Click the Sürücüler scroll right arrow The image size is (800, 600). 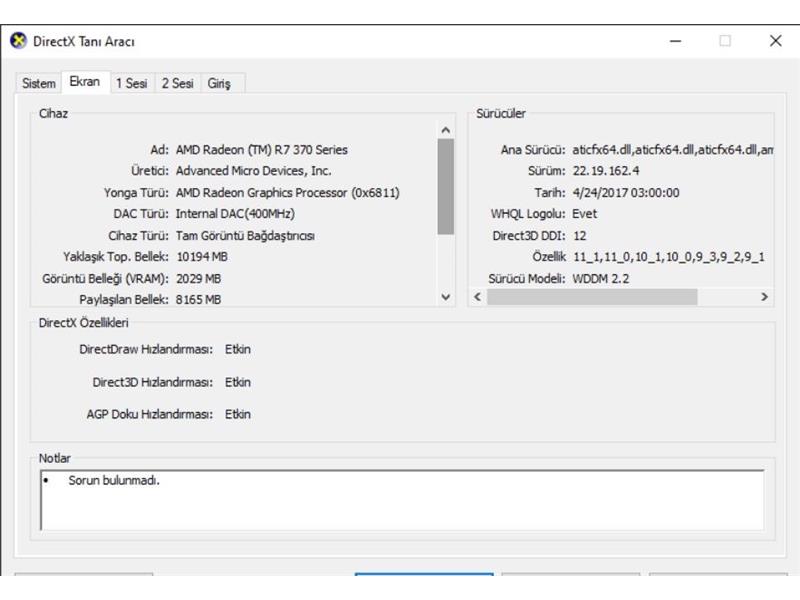point(764,296)
